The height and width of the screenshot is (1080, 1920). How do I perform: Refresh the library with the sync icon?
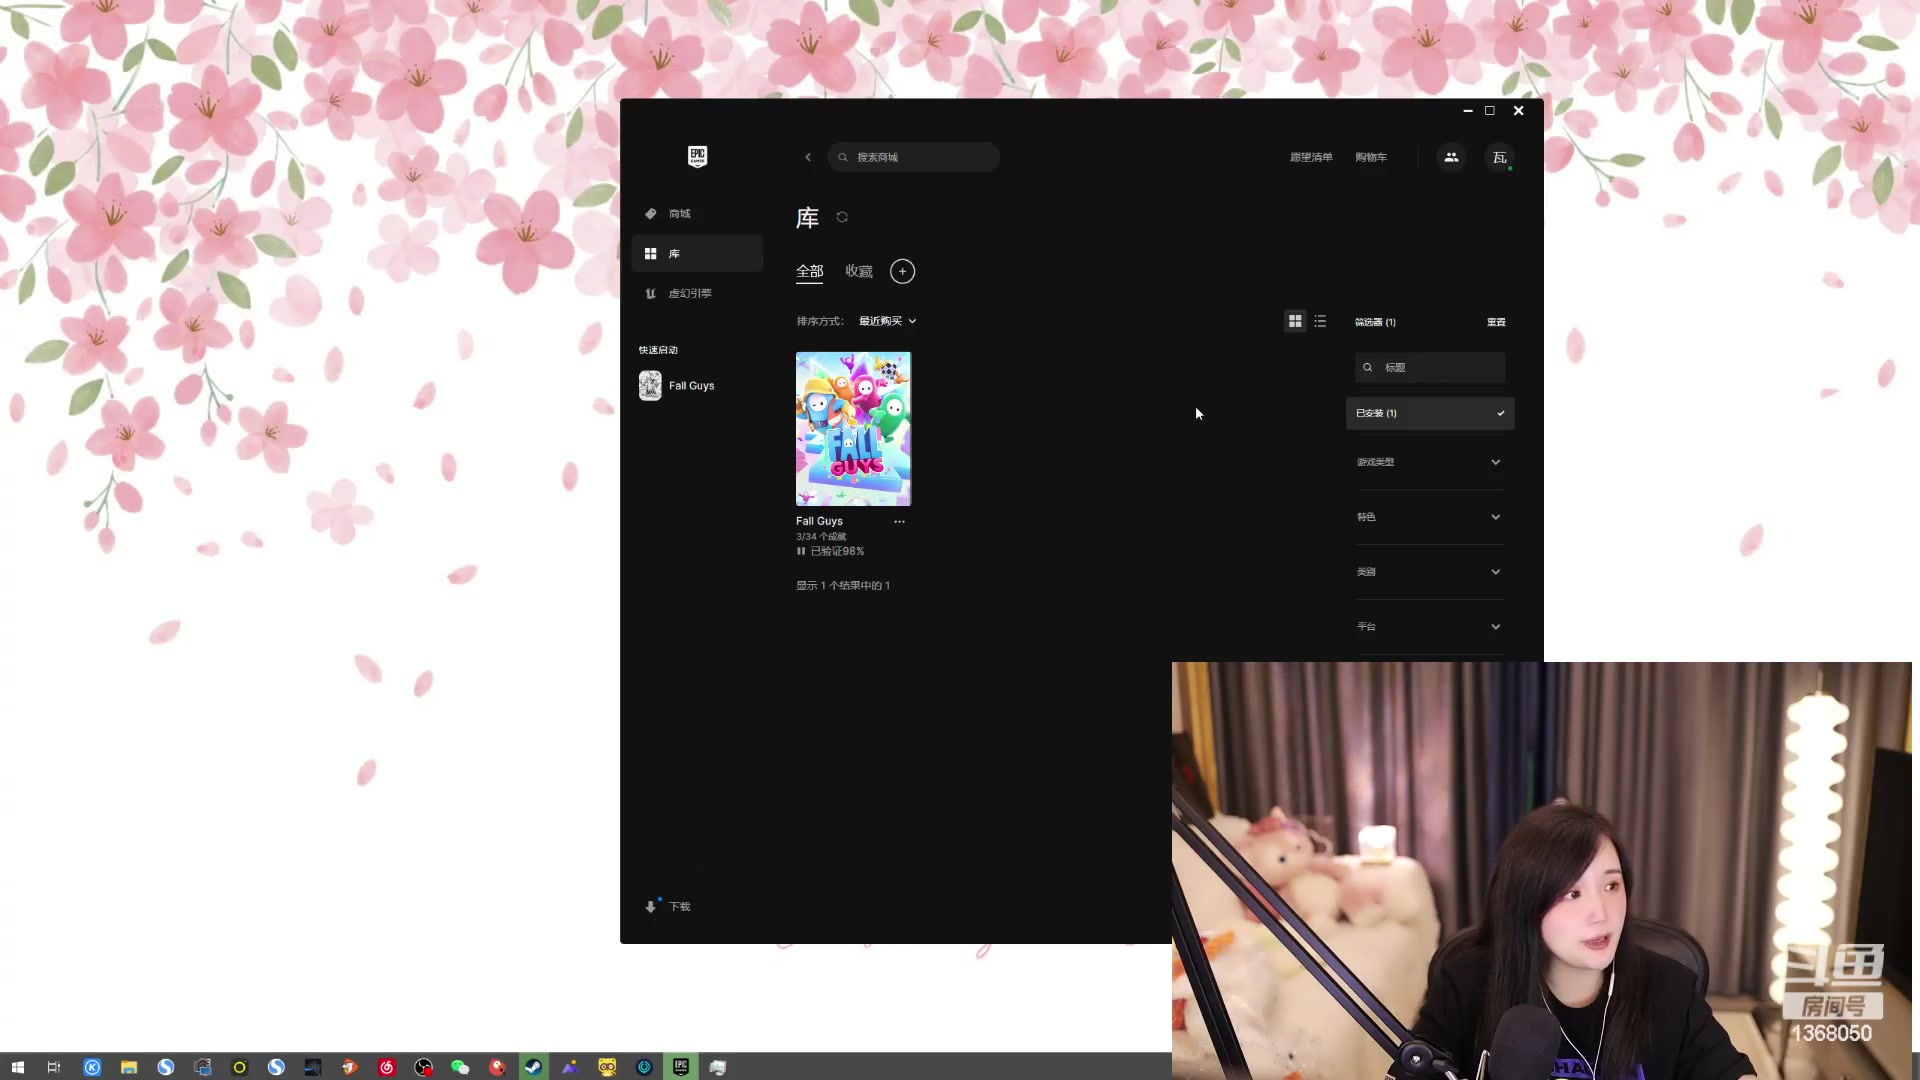[x=842, y=217]
